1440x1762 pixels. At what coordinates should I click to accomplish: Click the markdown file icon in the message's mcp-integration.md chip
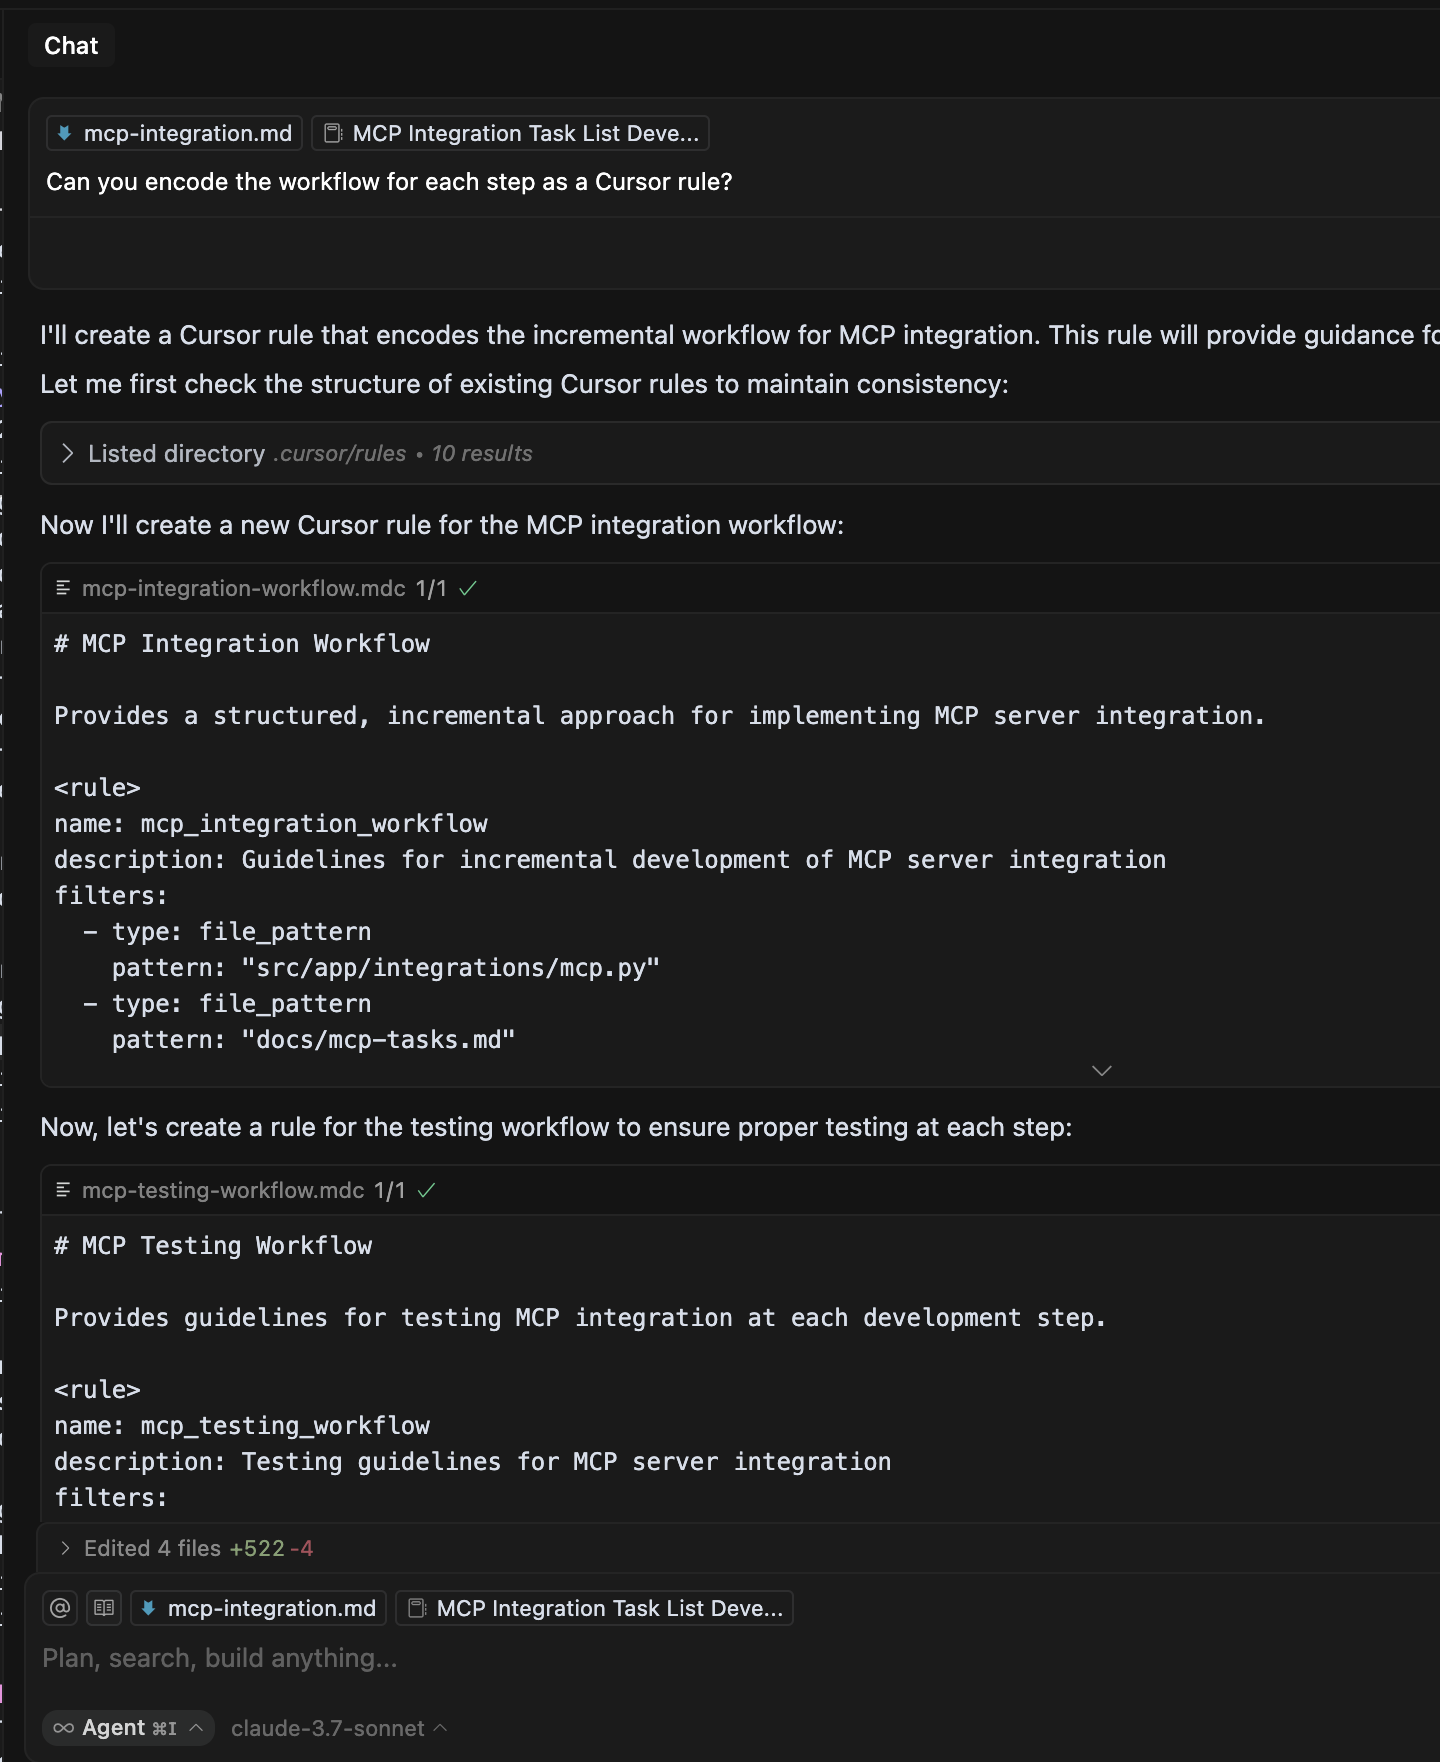65,133
